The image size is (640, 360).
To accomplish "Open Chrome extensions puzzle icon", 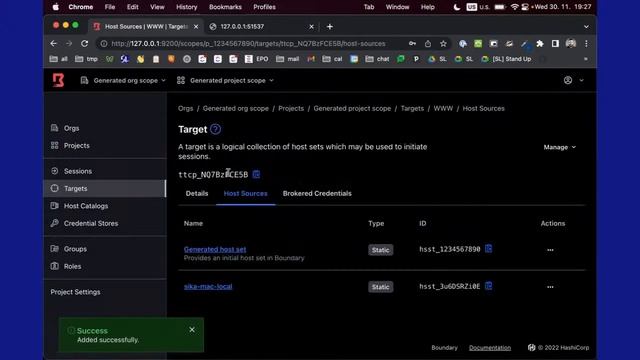I will point(540,43).
